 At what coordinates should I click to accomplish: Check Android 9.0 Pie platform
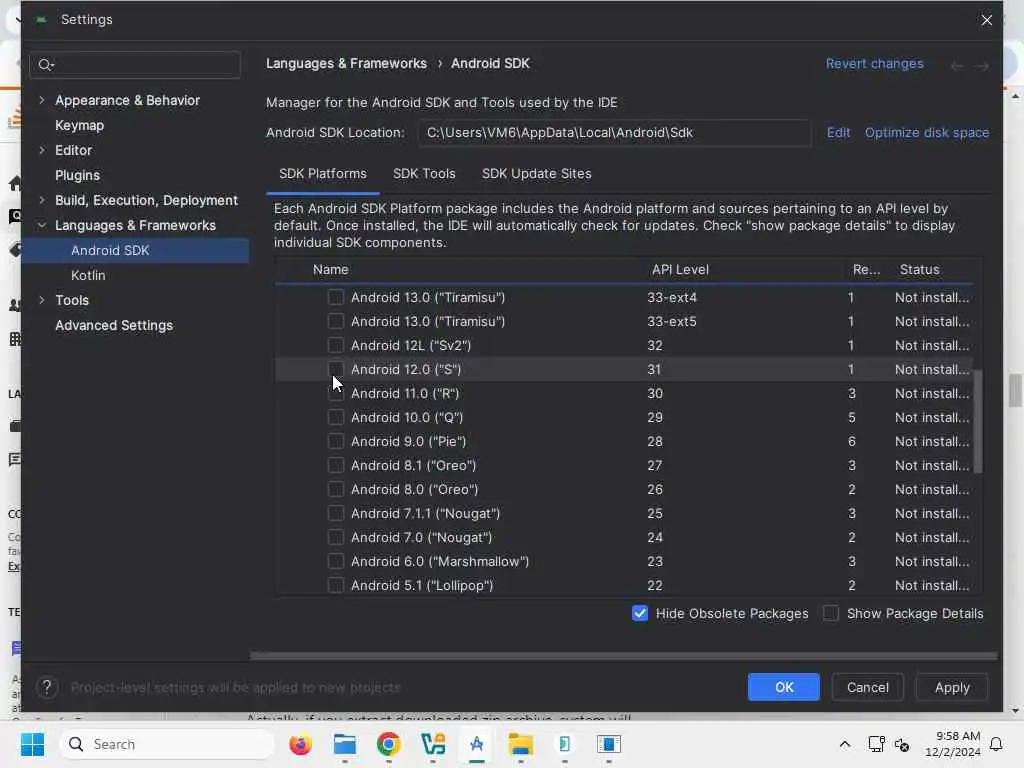[336, 441]
